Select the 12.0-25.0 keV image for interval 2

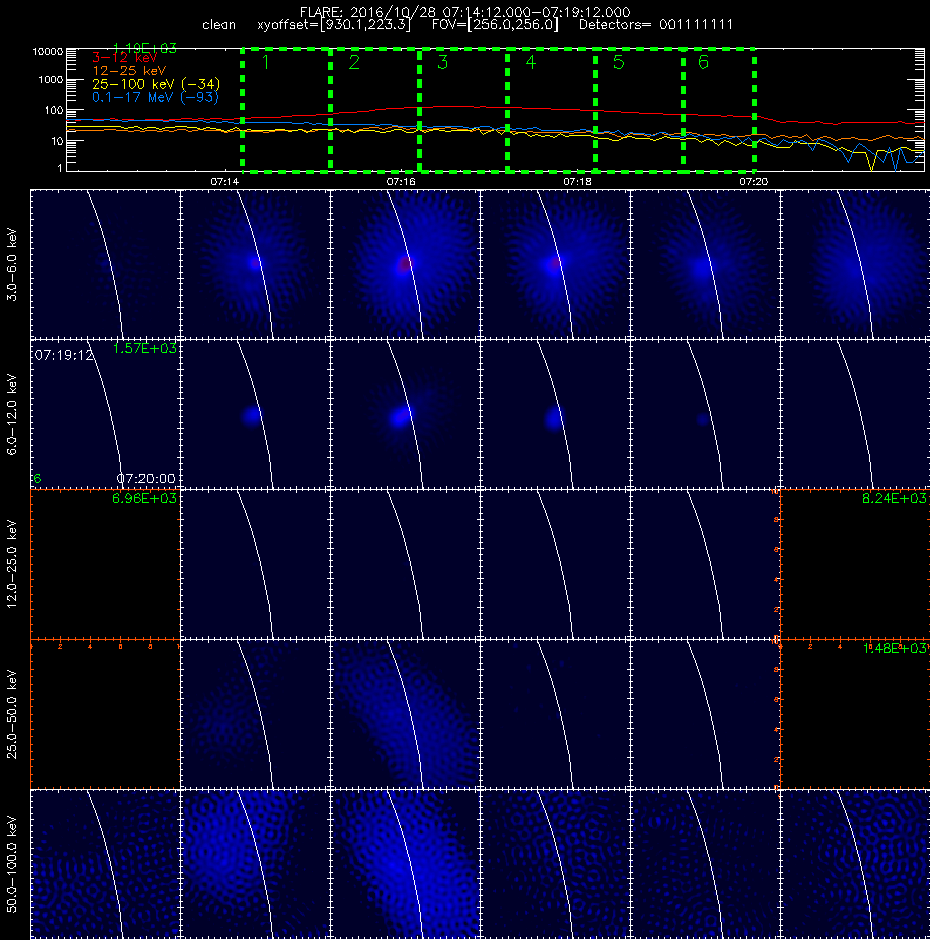click(255, 564)
